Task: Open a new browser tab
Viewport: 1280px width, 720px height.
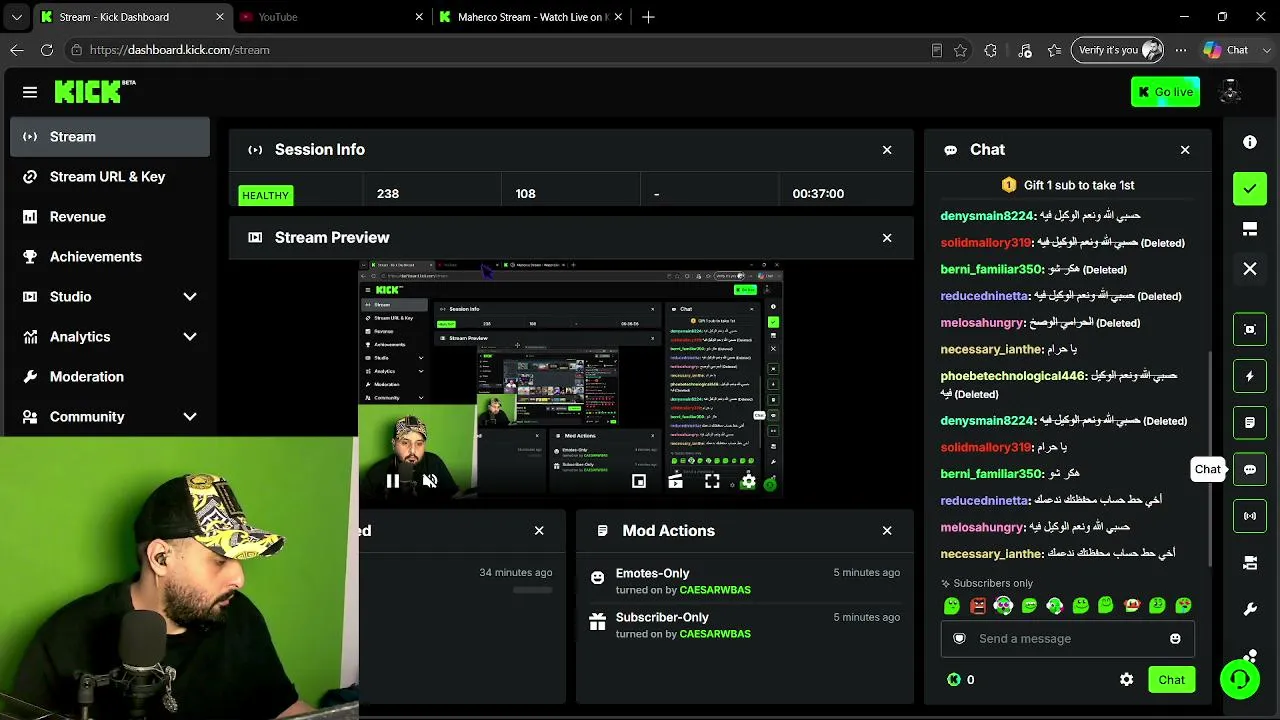Action: coord(648,17)
